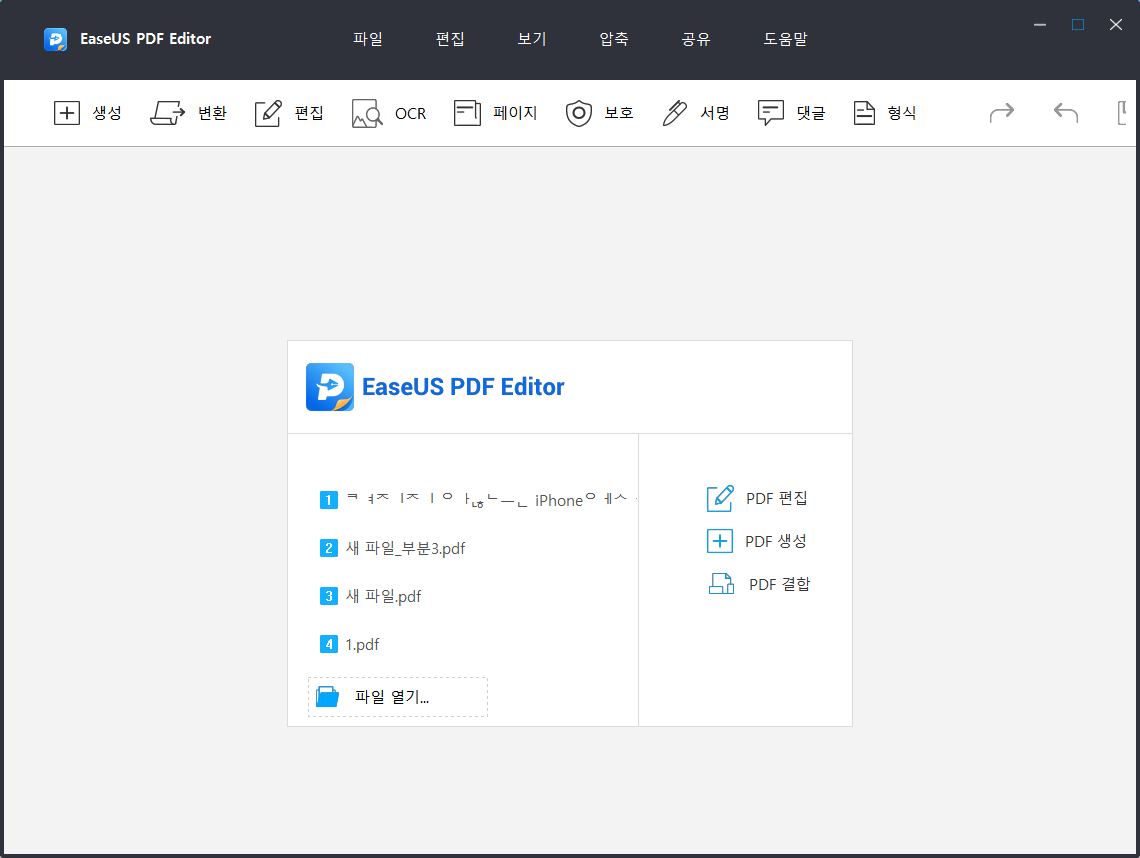Open the 공유 menu
This screenshot has height=858, width=1140.
point(696,39)
